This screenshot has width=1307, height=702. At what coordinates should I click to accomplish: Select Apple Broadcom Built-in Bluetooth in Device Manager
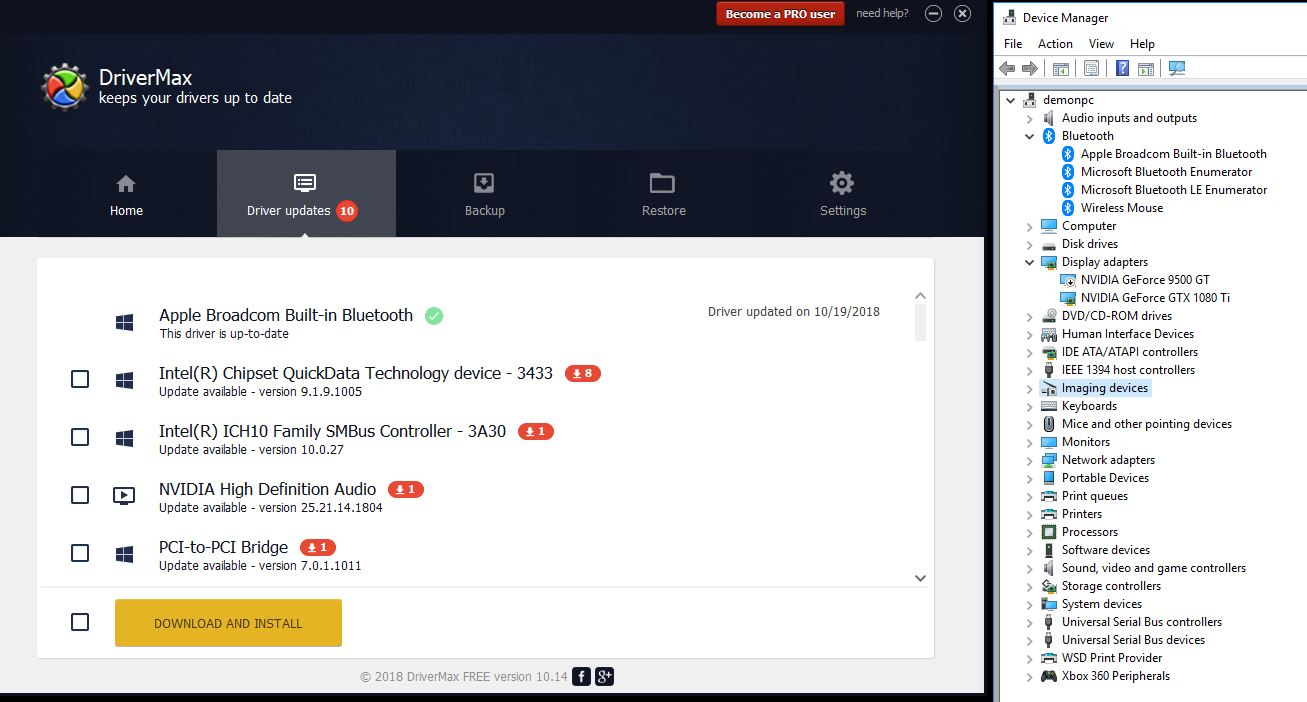[x=1173, y=154]
